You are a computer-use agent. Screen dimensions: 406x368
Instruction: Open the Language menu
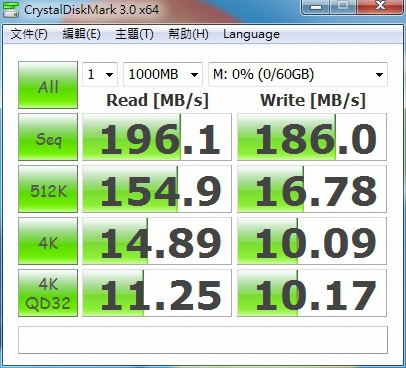coord(251,34)
